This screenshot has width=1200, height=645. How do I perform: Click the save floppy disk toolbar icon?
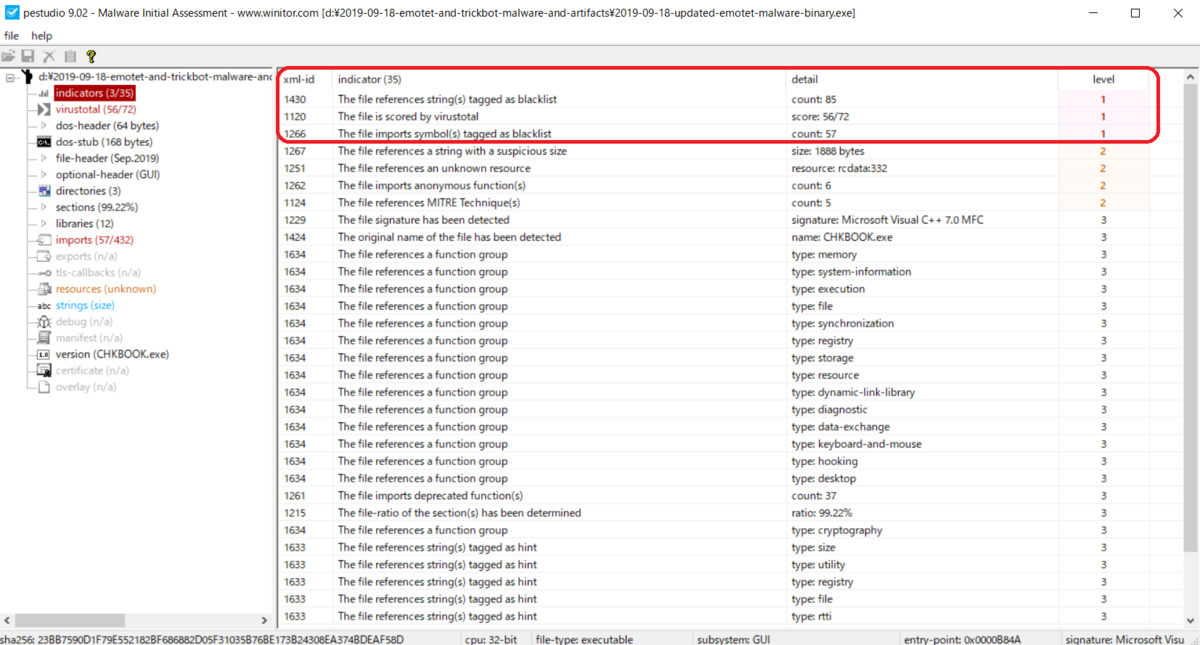tap(28, 57)
